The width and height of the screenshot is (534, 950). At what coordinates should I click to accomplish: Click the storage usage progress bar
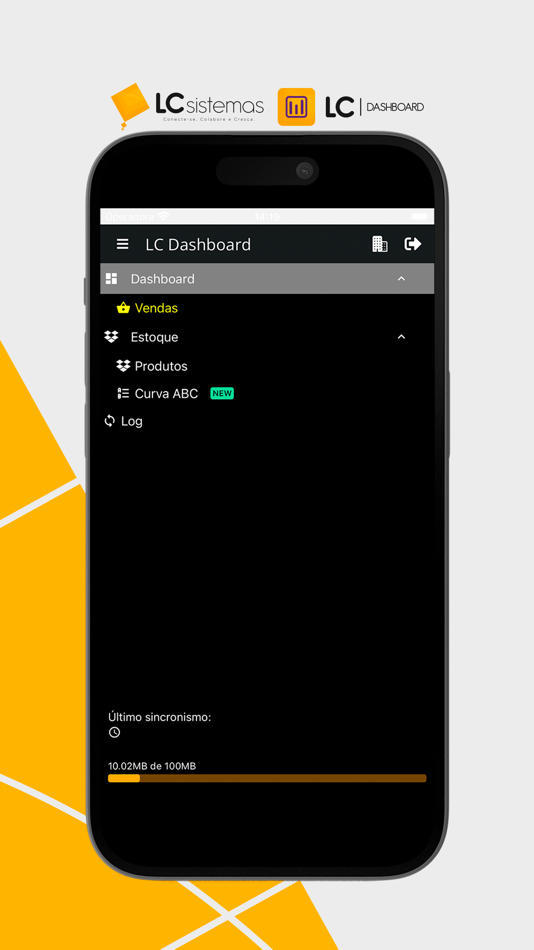[x=267, y=778]
